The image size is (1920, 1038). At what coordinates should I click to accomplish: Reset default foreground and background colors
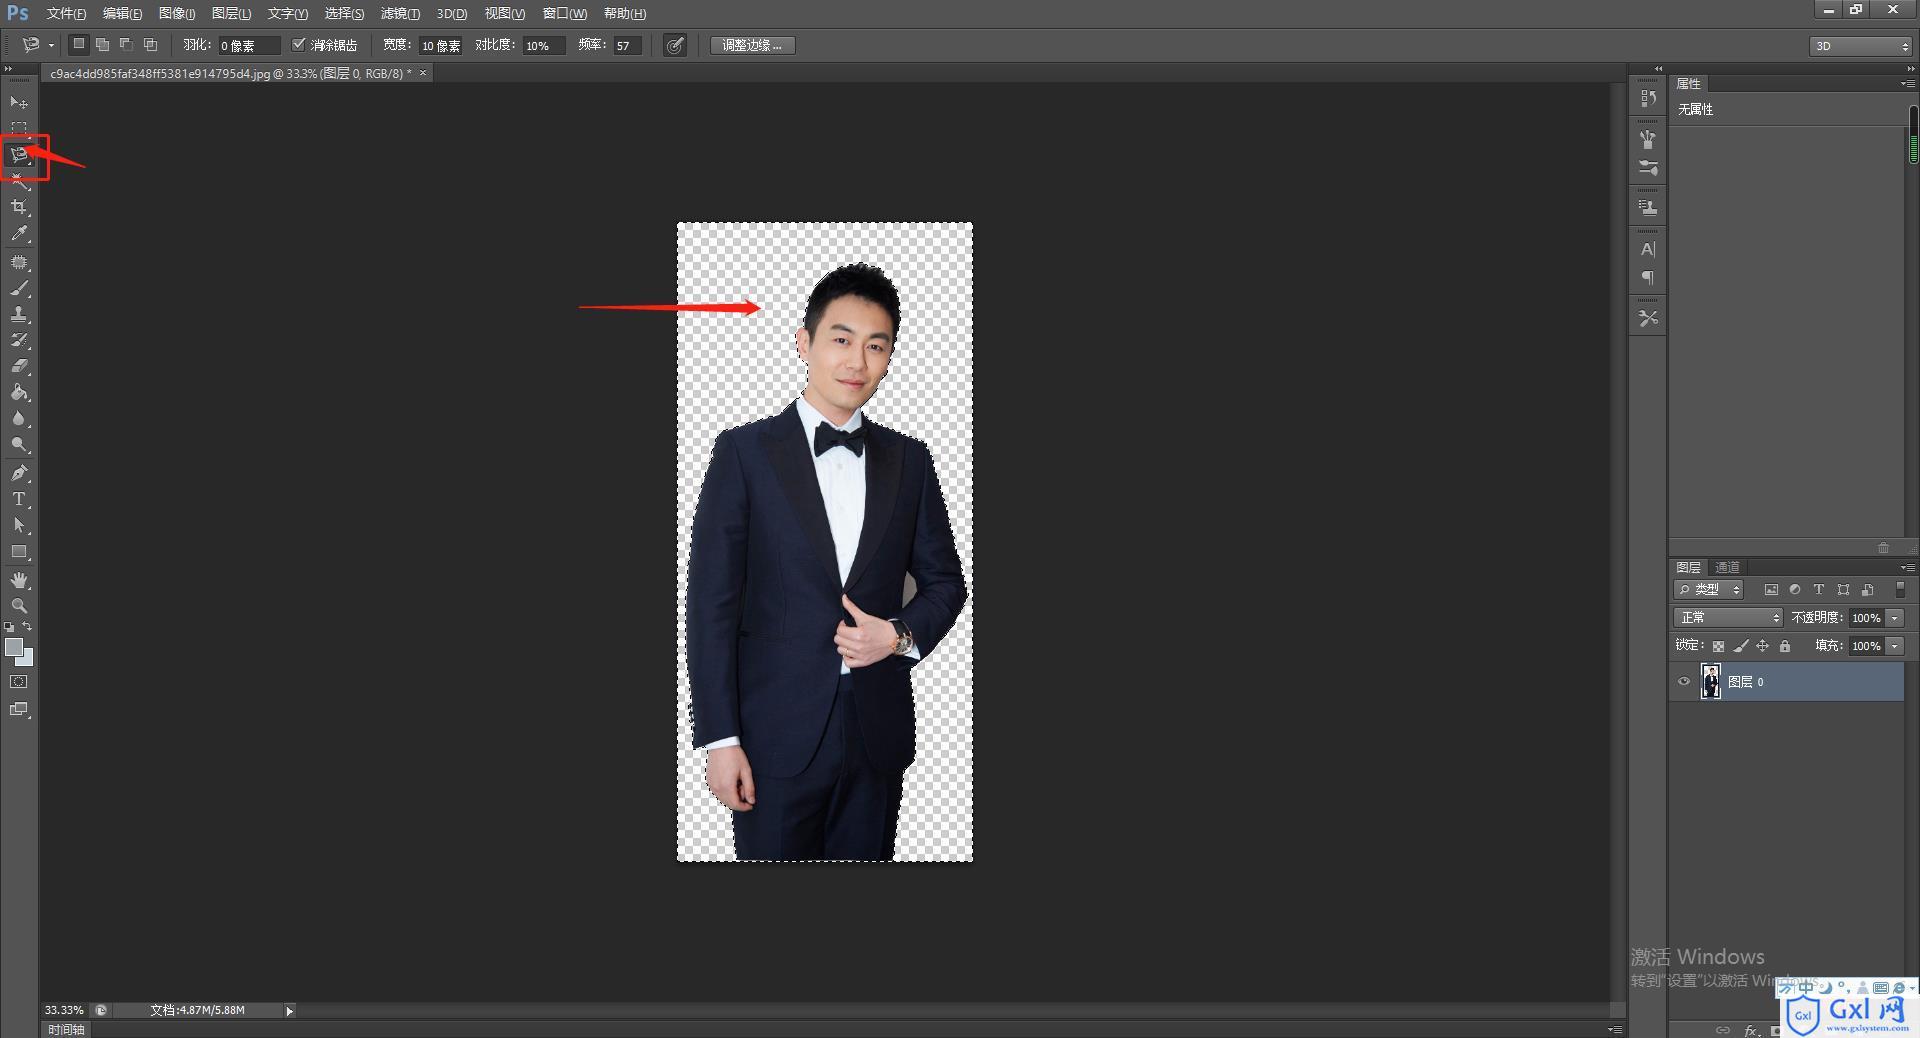(x=9, y=626)
